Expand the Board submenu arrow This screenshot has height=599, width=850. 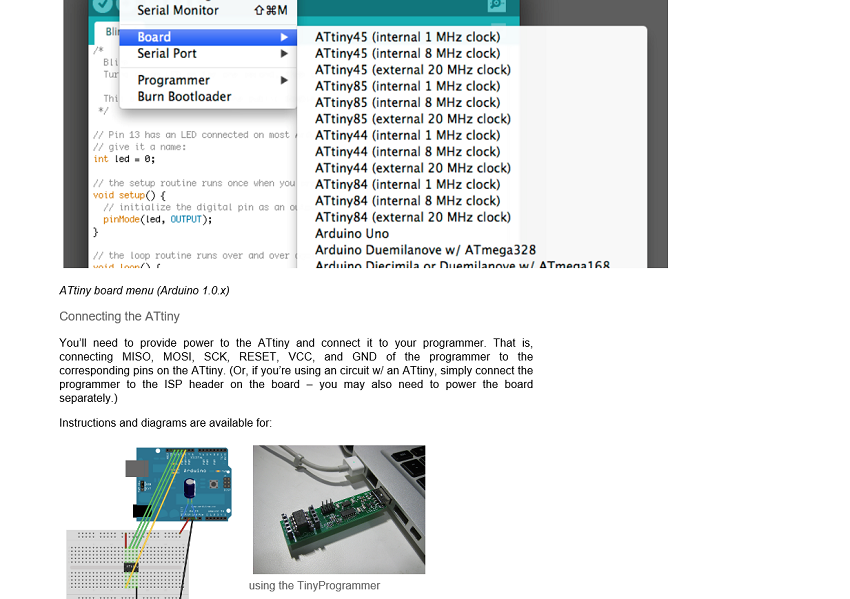pyautogui.click(x=284, y=37)
